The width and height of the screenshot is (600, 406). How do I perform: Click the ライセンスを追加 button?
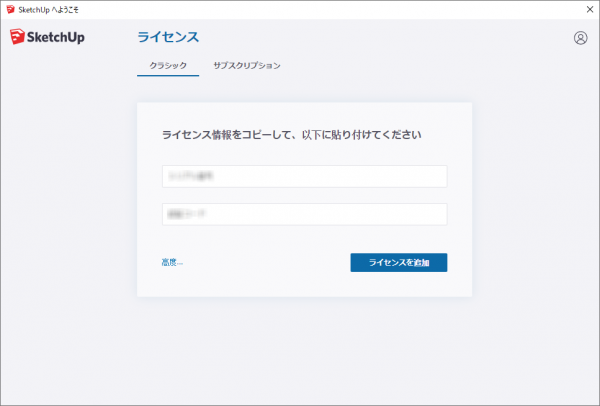click(399, 263)
